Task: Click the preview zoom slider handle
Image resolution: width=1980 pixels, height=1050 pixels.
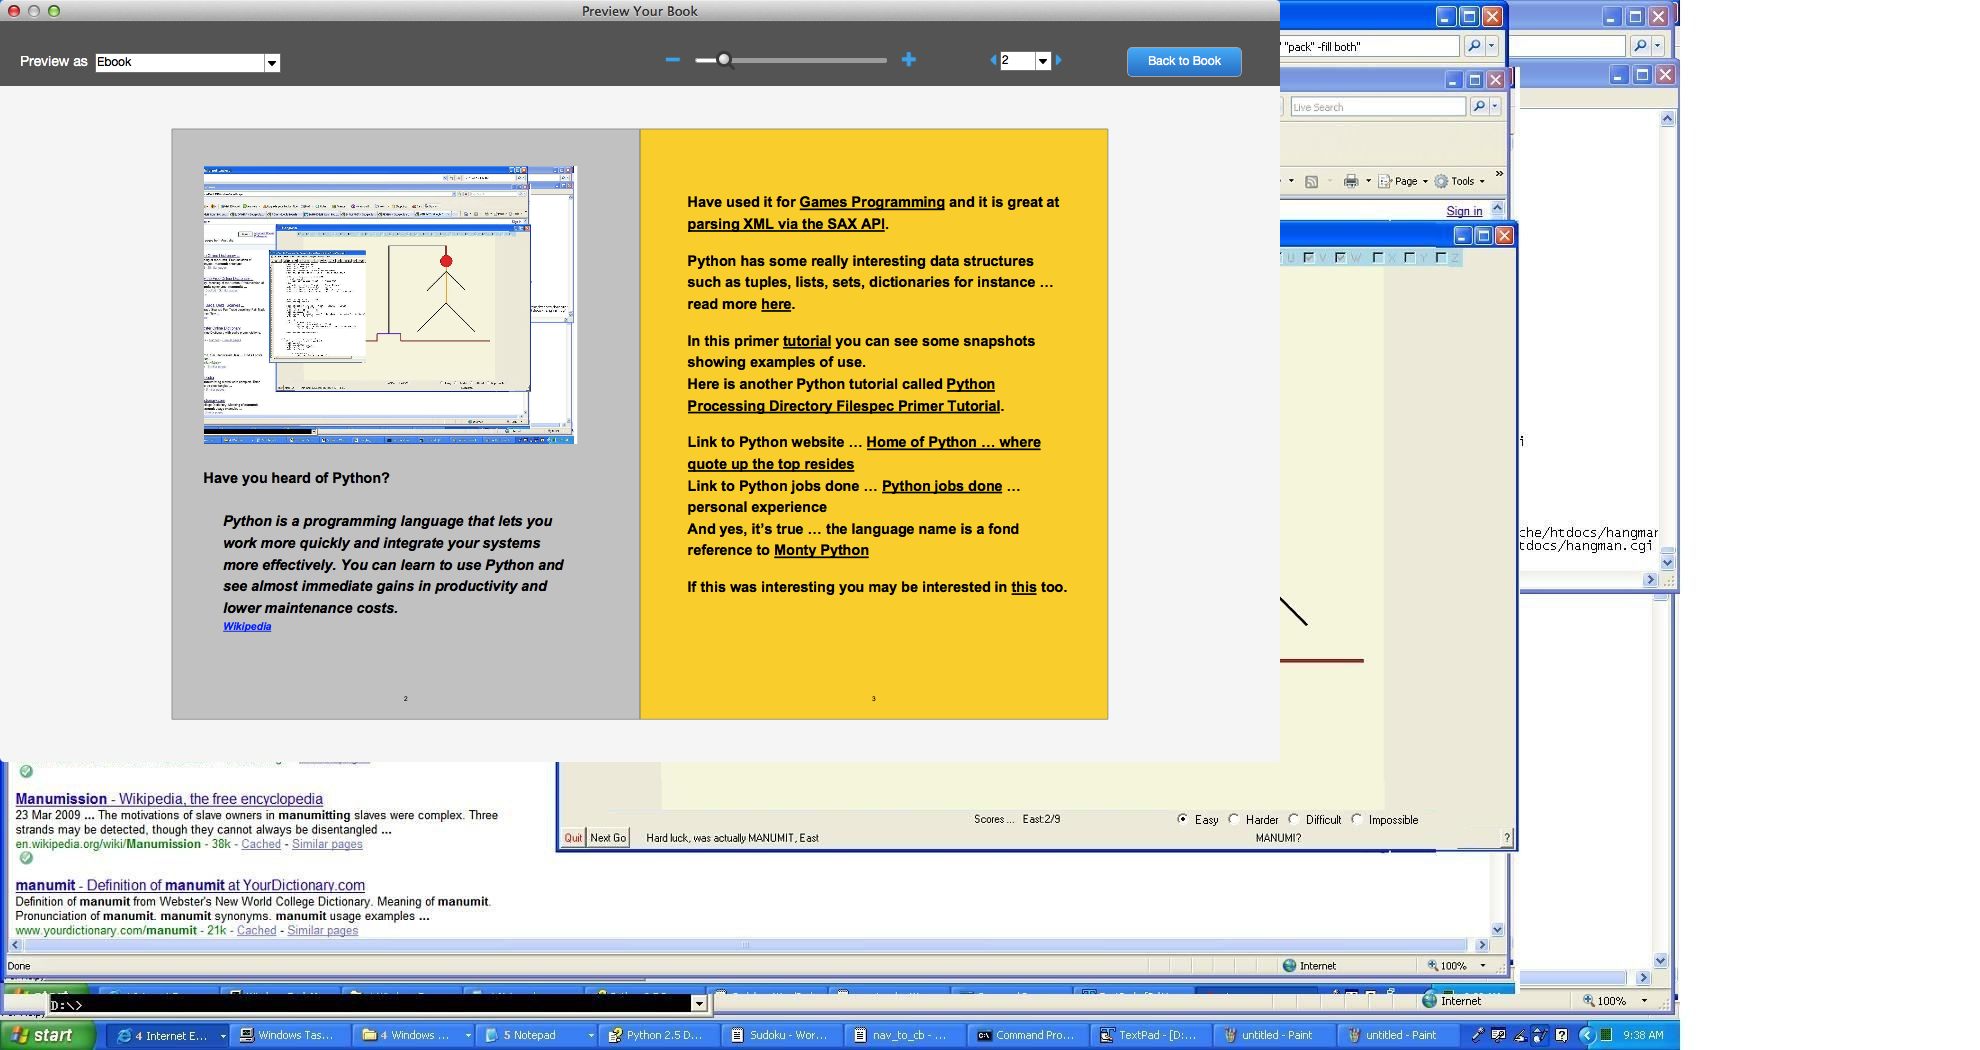Action: coord(724,60)
